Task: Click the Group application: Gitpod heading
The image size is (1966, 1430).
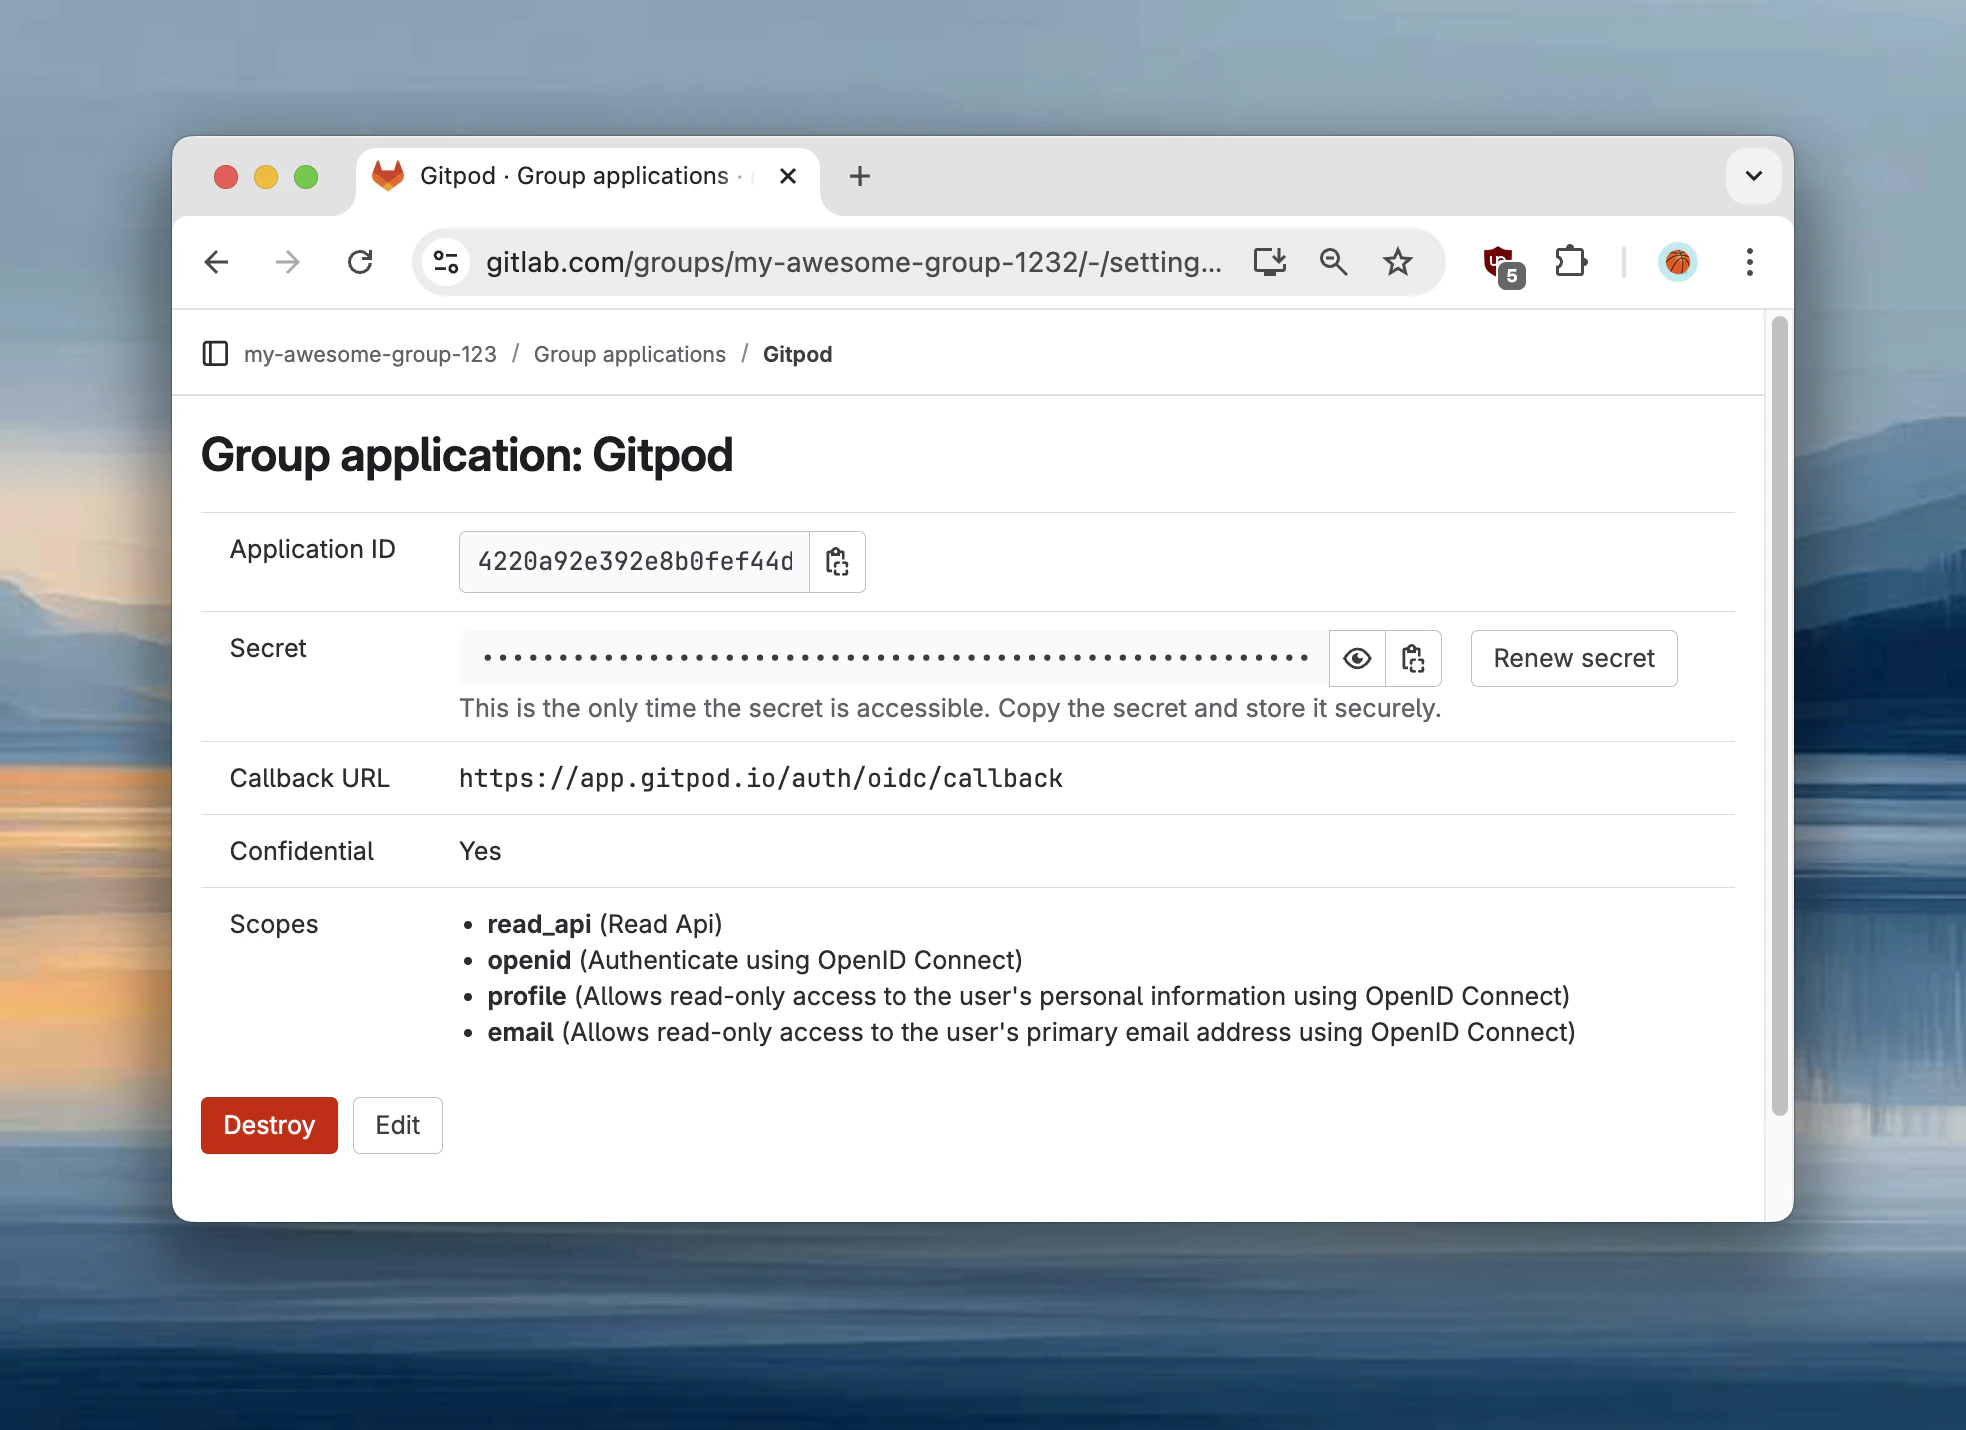Action: (467, 455)
